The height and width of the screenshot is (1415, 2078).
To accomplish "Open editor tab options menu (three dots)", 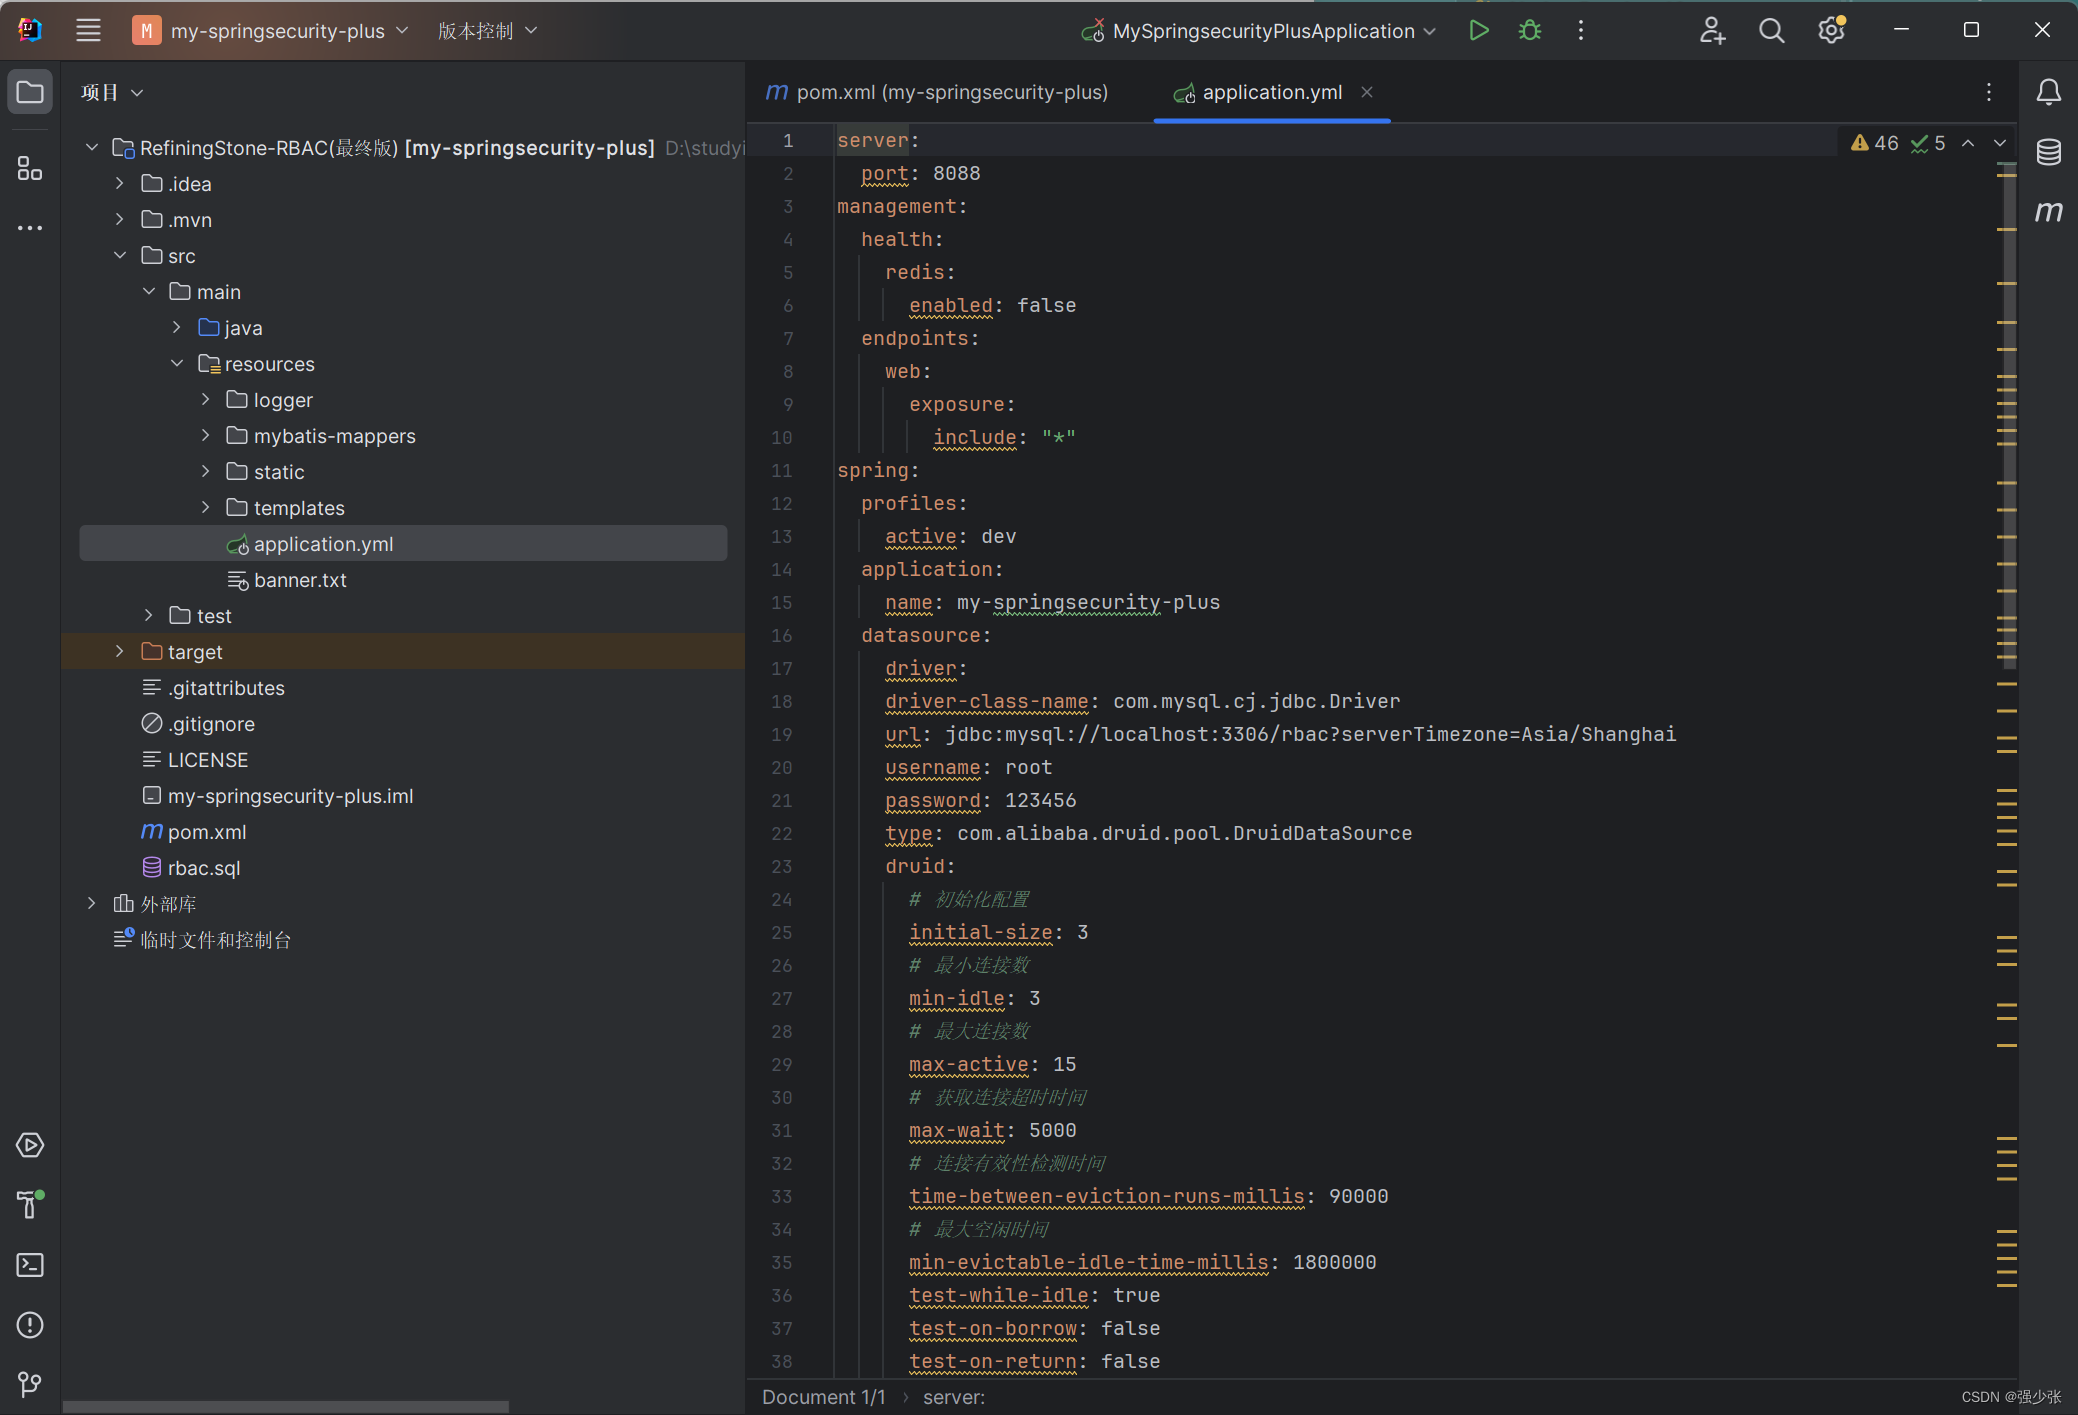I will click(1988, 92).
